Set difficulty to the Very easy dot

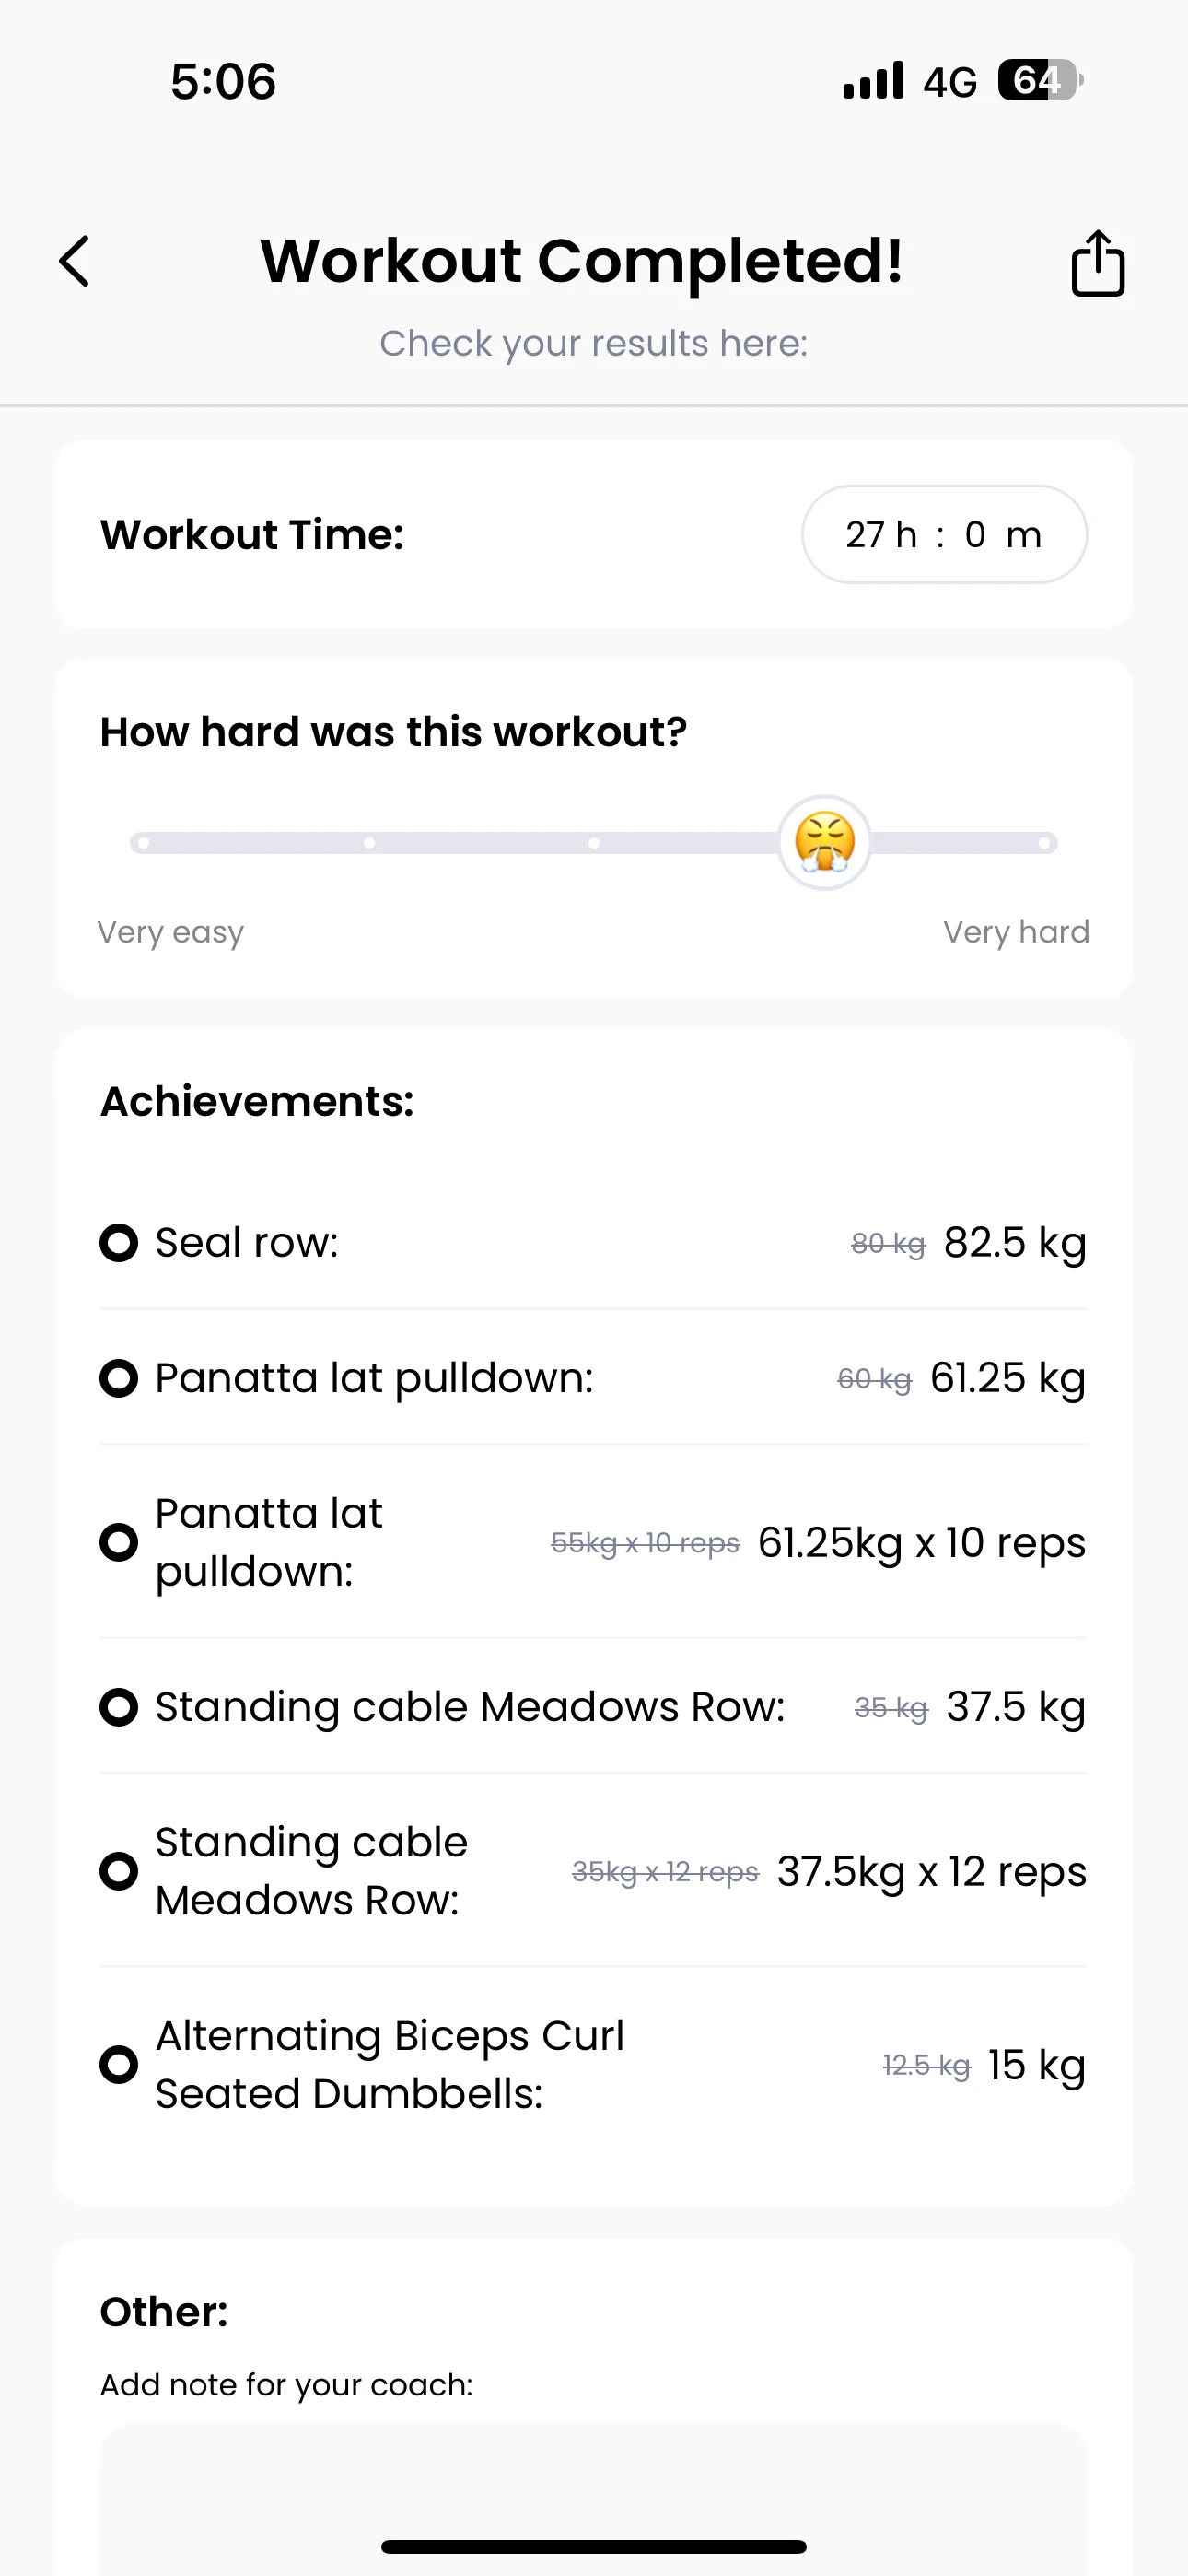144,843
